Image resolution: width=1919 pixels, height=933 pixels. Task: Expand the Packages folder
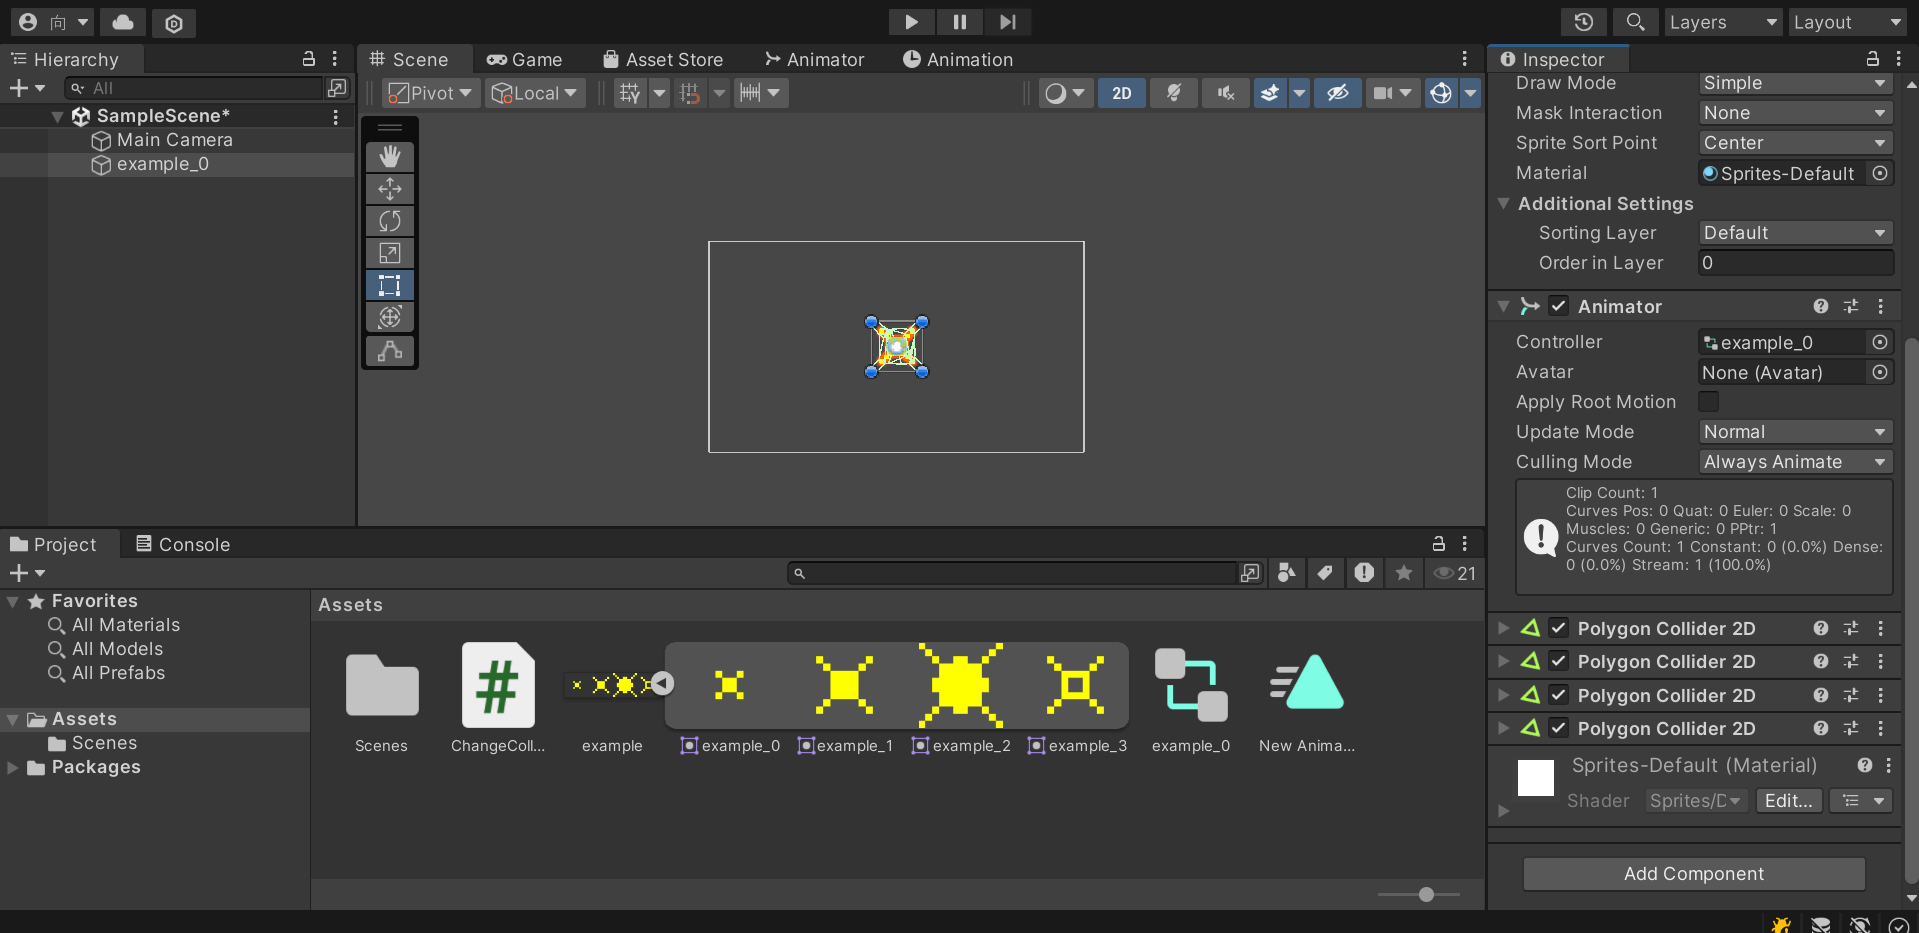pyautogui.click(x=13, y=767)
